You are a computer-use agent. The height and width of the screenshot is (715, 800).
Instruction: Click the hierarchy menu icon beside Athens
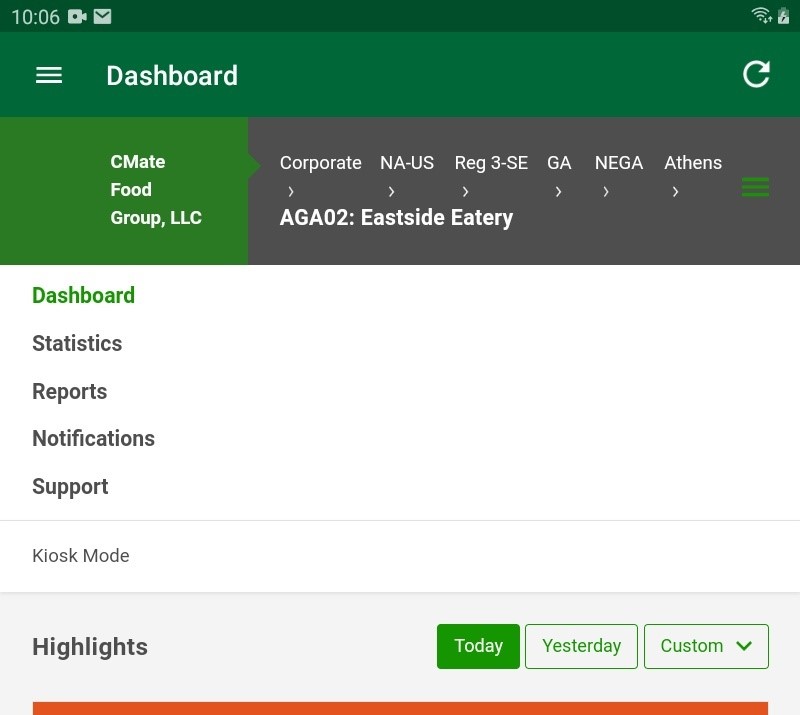(755, 187)
